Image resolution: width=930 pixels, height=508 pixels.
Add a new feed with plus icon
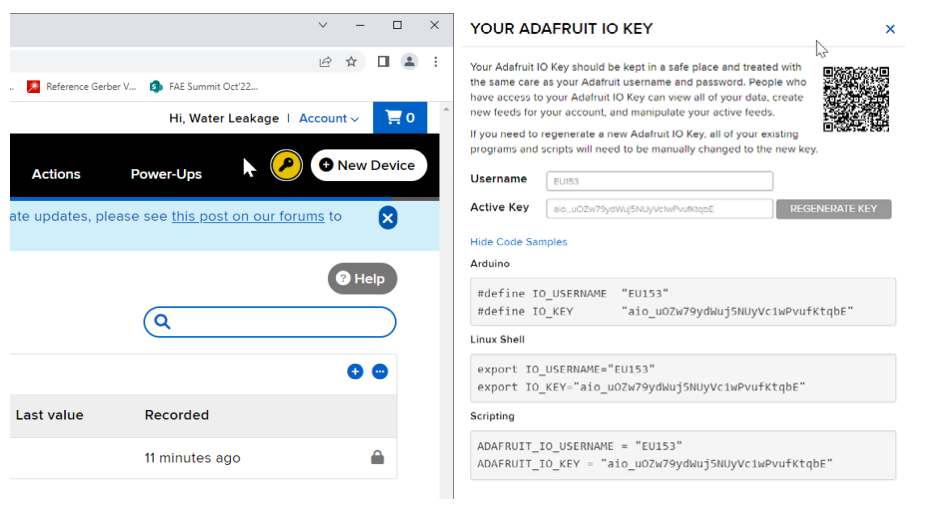tap(355, 372)
